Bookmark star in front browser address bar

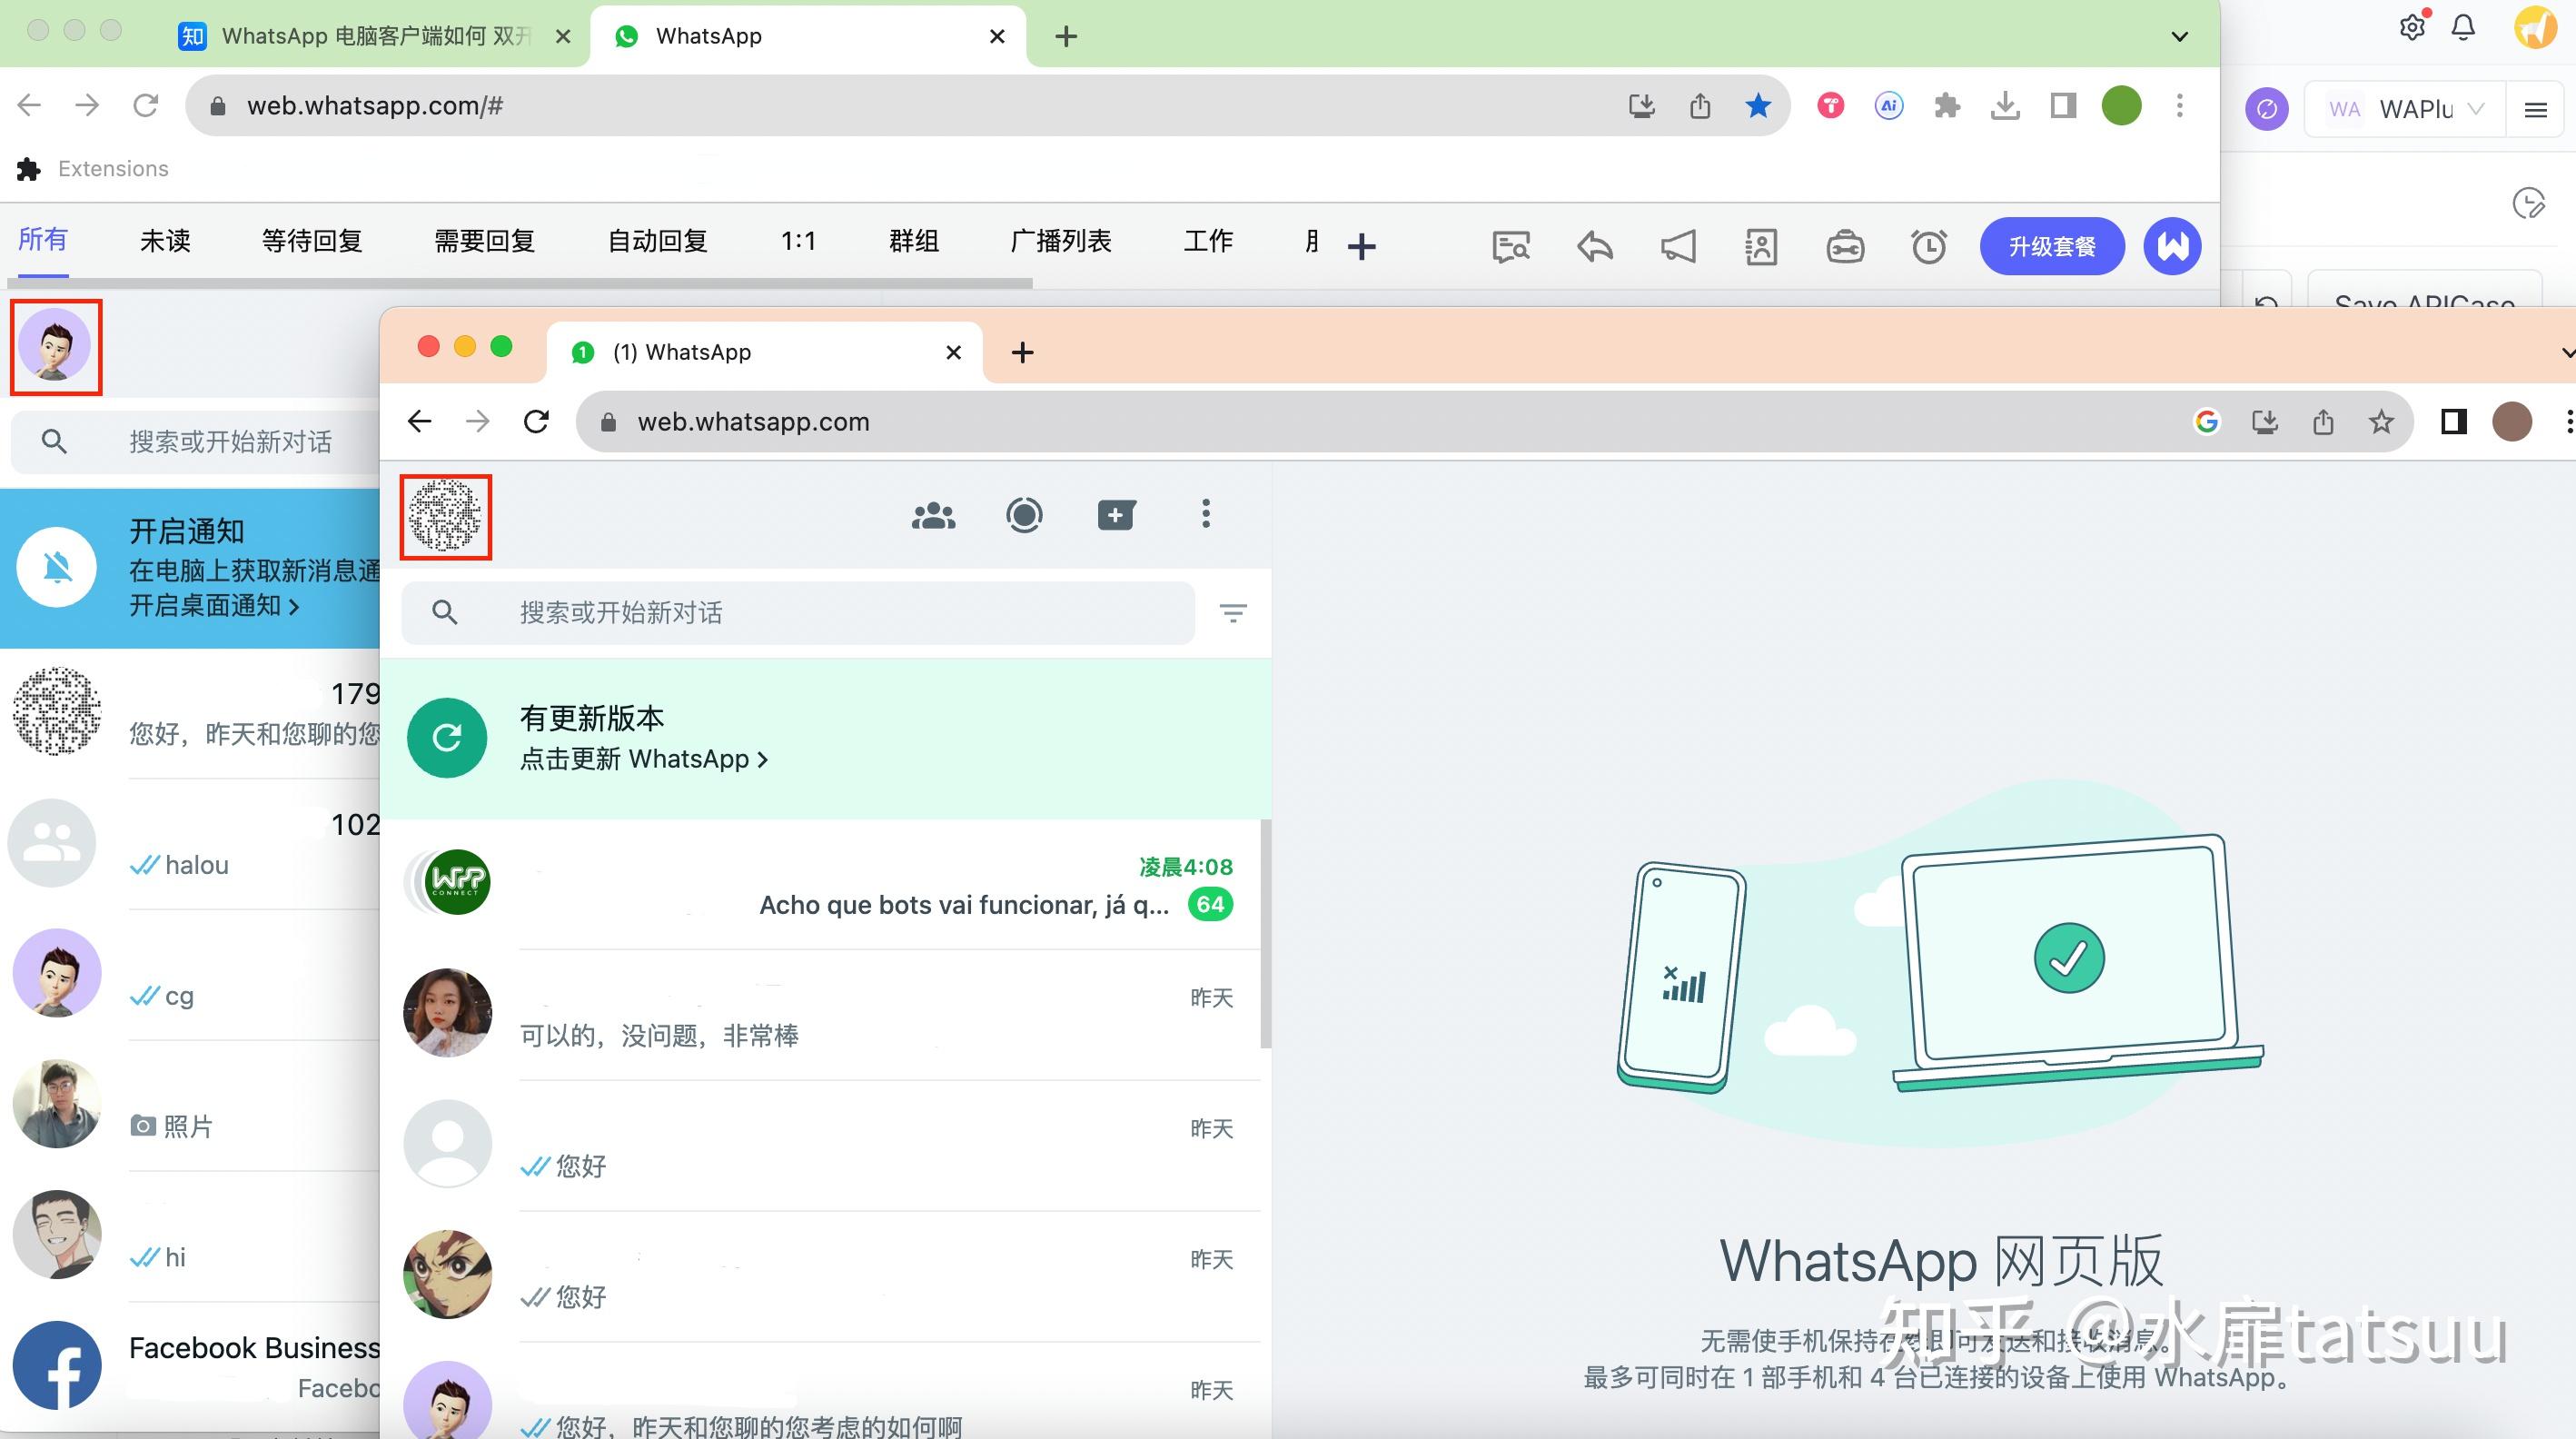coord(2381,422)
